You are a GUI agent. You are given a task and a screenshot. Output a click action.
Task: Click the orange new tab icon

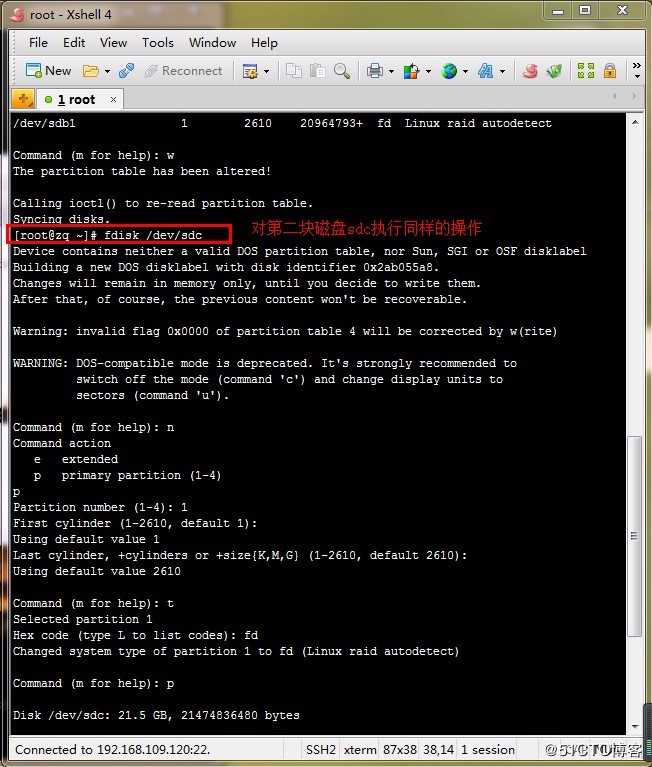[x=23, y=99]
